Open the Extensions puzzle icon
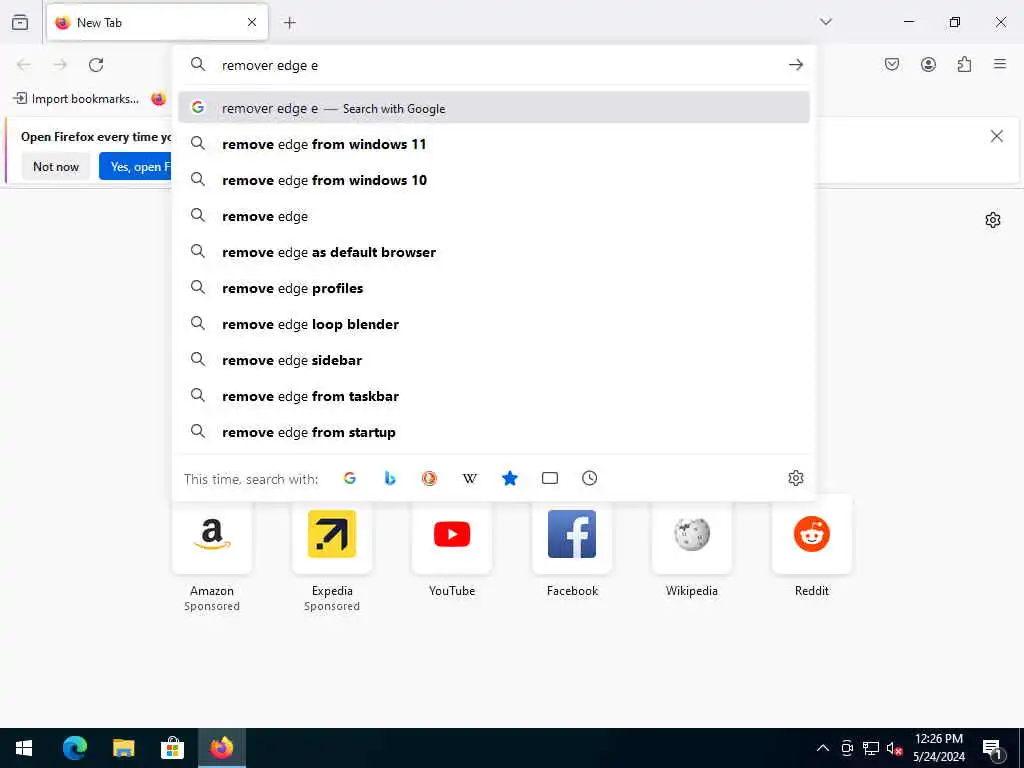Image resolution: width=1024 pixels, height=768 pixels. click(964, 64)
